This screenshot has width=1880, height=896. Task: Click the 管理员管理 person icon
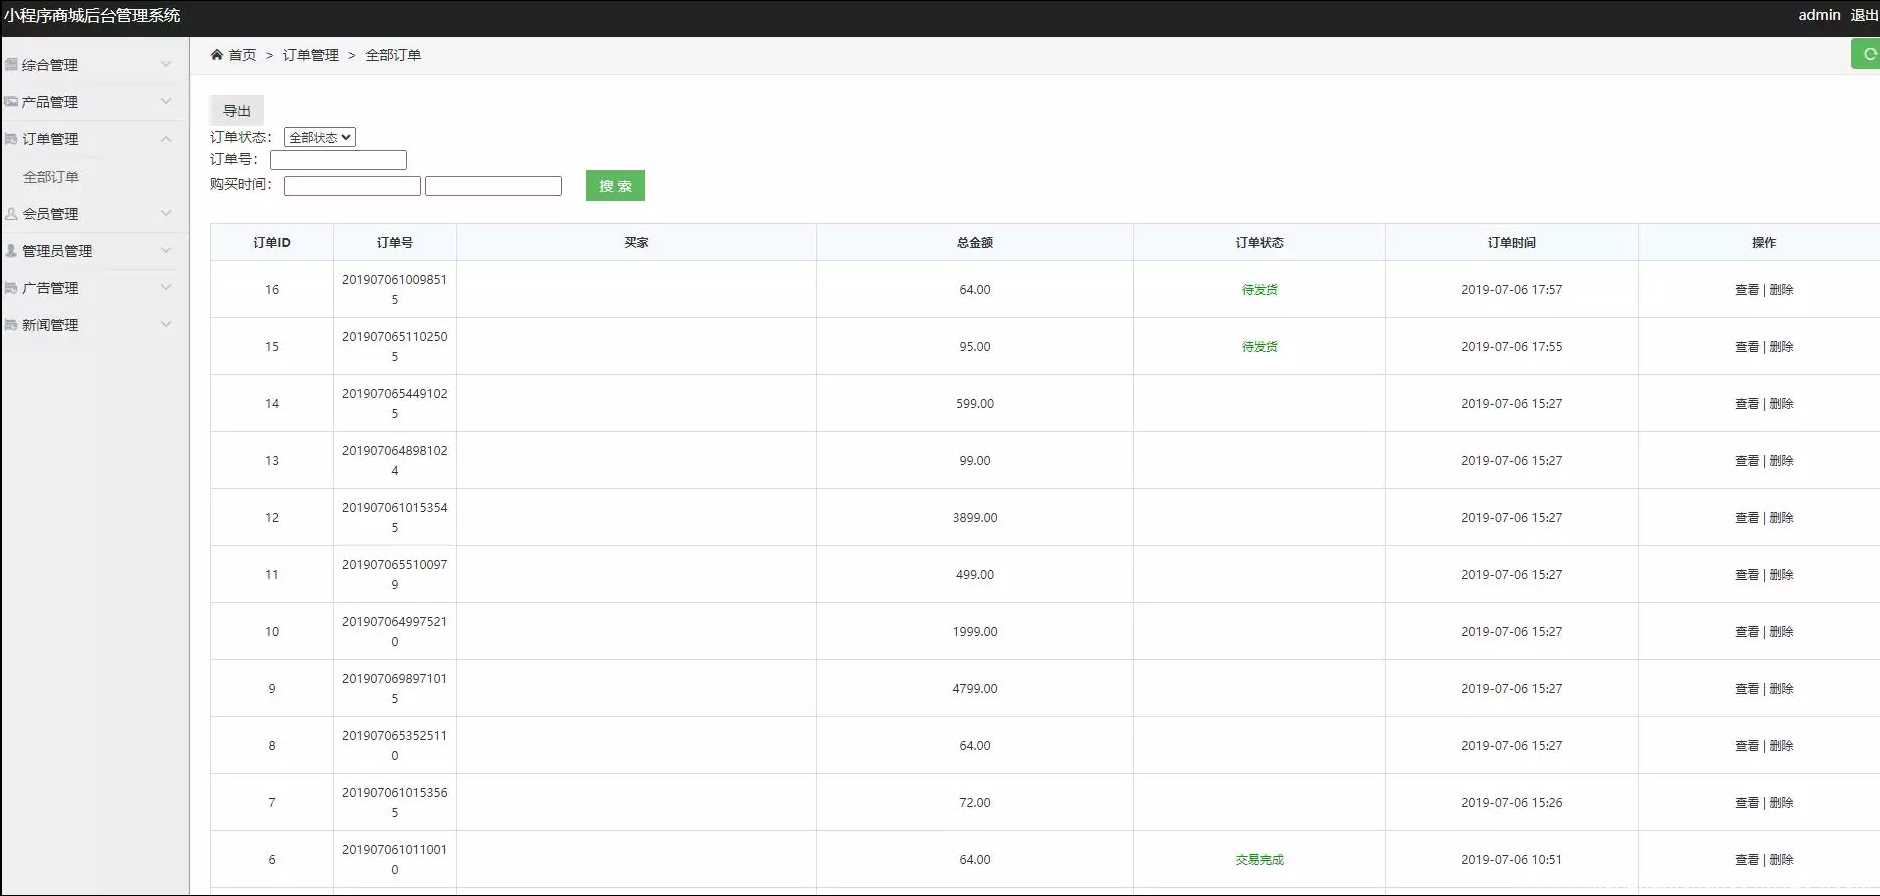pos(11,251)
